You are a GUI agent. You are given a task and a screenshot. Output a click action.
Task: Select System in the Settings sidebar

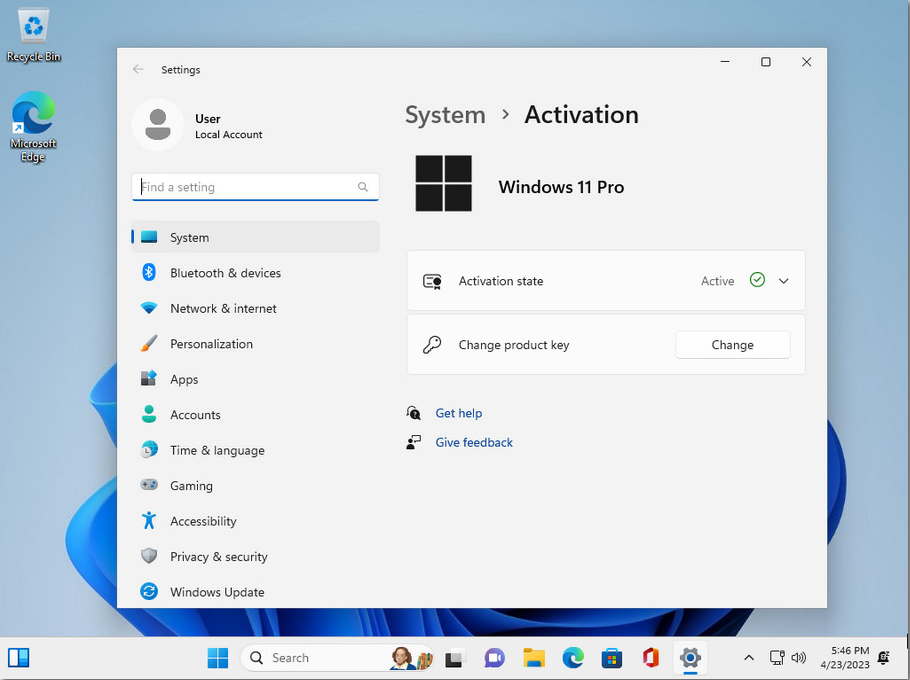pos(255,237)
